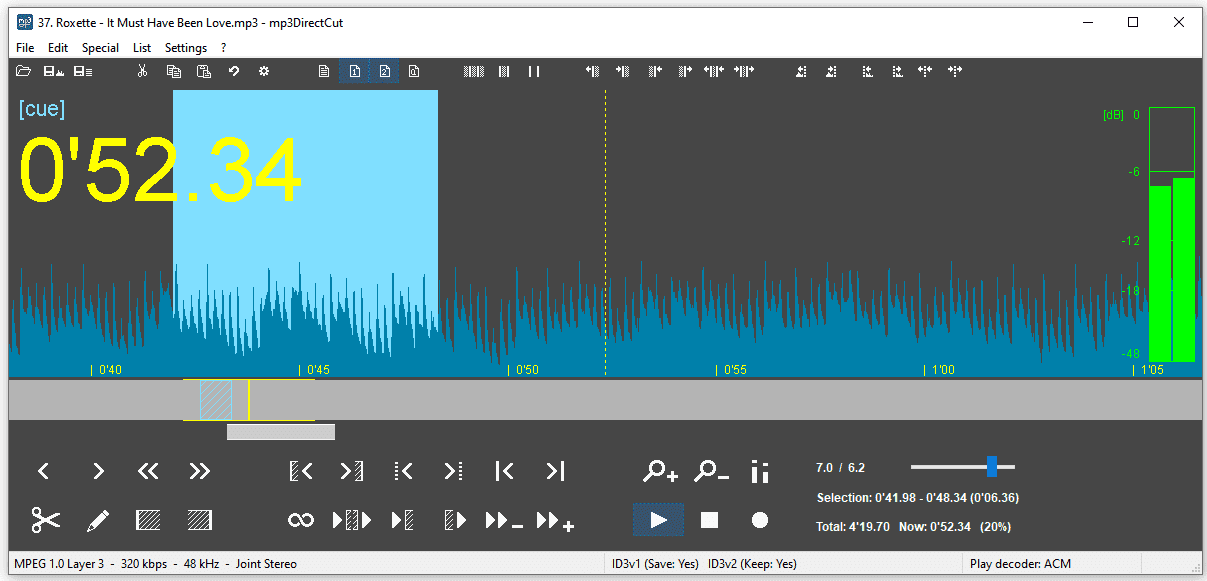
Task: Zoom in with the magnifier plus icon
Action: [x=661, y=470]
